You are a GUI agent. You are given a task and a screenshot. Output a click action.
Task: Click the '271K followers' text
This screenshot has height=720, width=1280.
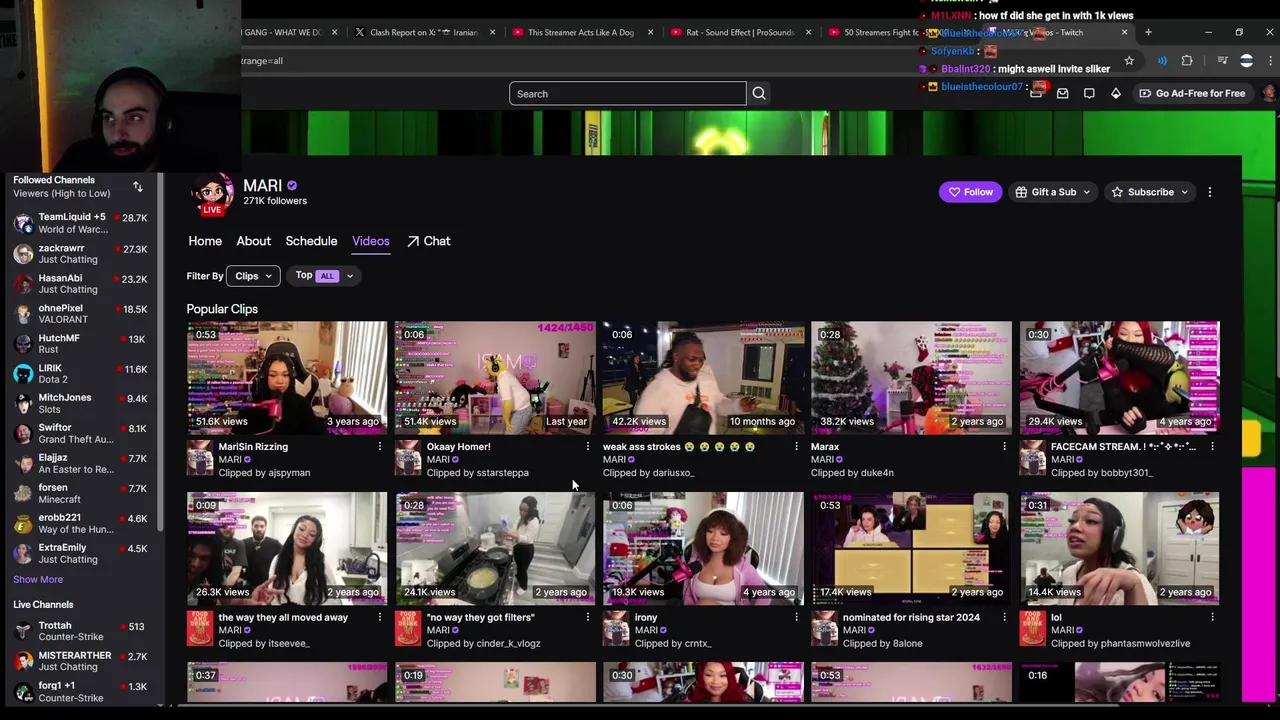275,201
